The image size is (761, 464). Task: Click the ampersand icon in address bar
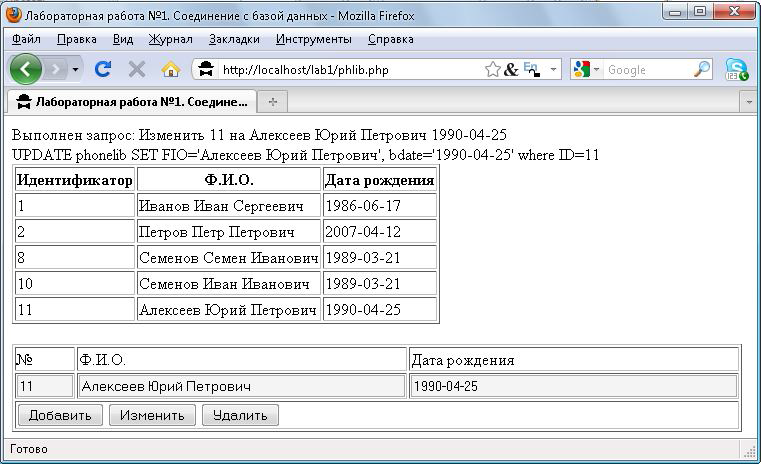(511, 69)
